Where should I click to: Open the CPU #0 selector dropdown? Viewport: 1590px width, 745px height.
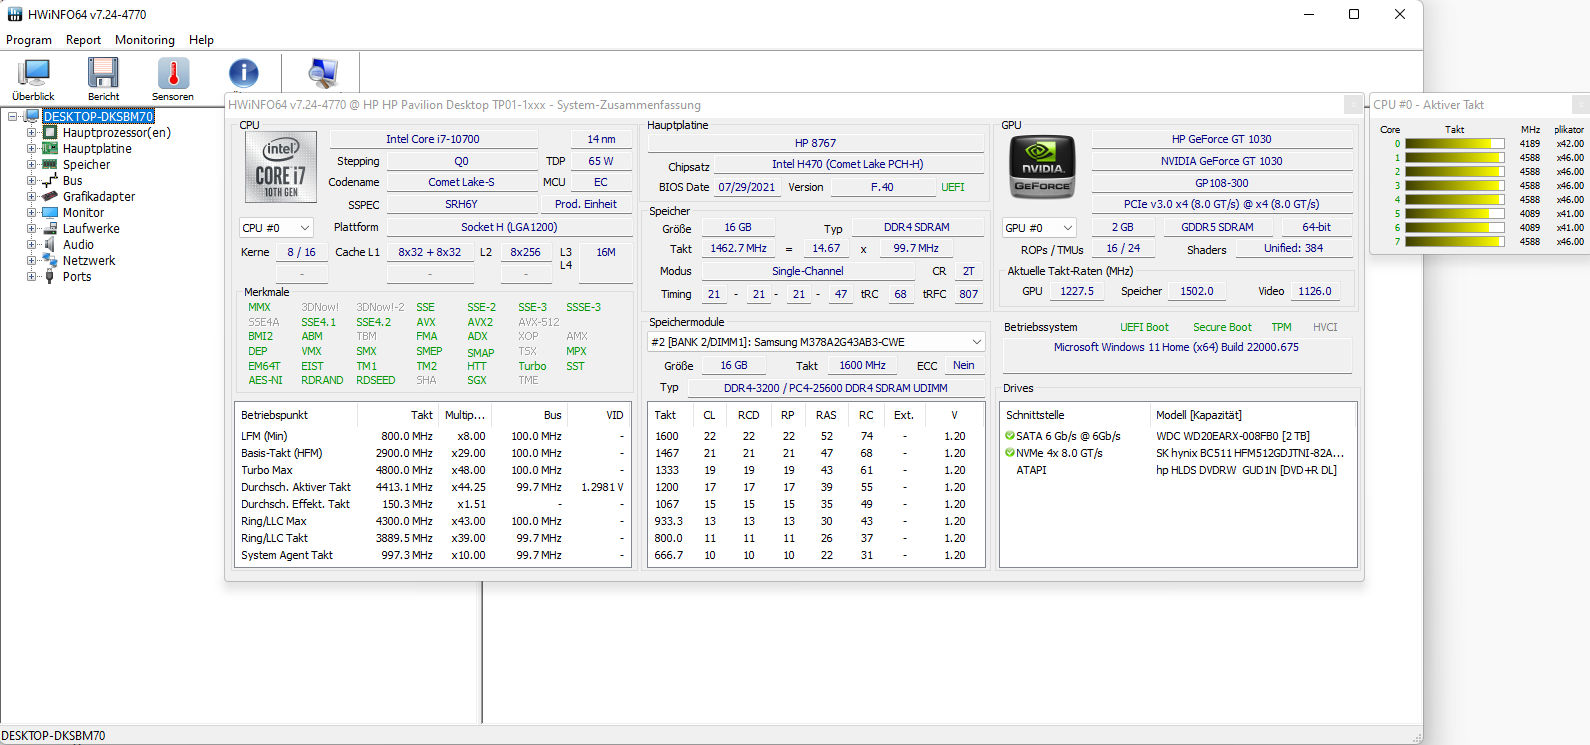[x=276, y=228]
